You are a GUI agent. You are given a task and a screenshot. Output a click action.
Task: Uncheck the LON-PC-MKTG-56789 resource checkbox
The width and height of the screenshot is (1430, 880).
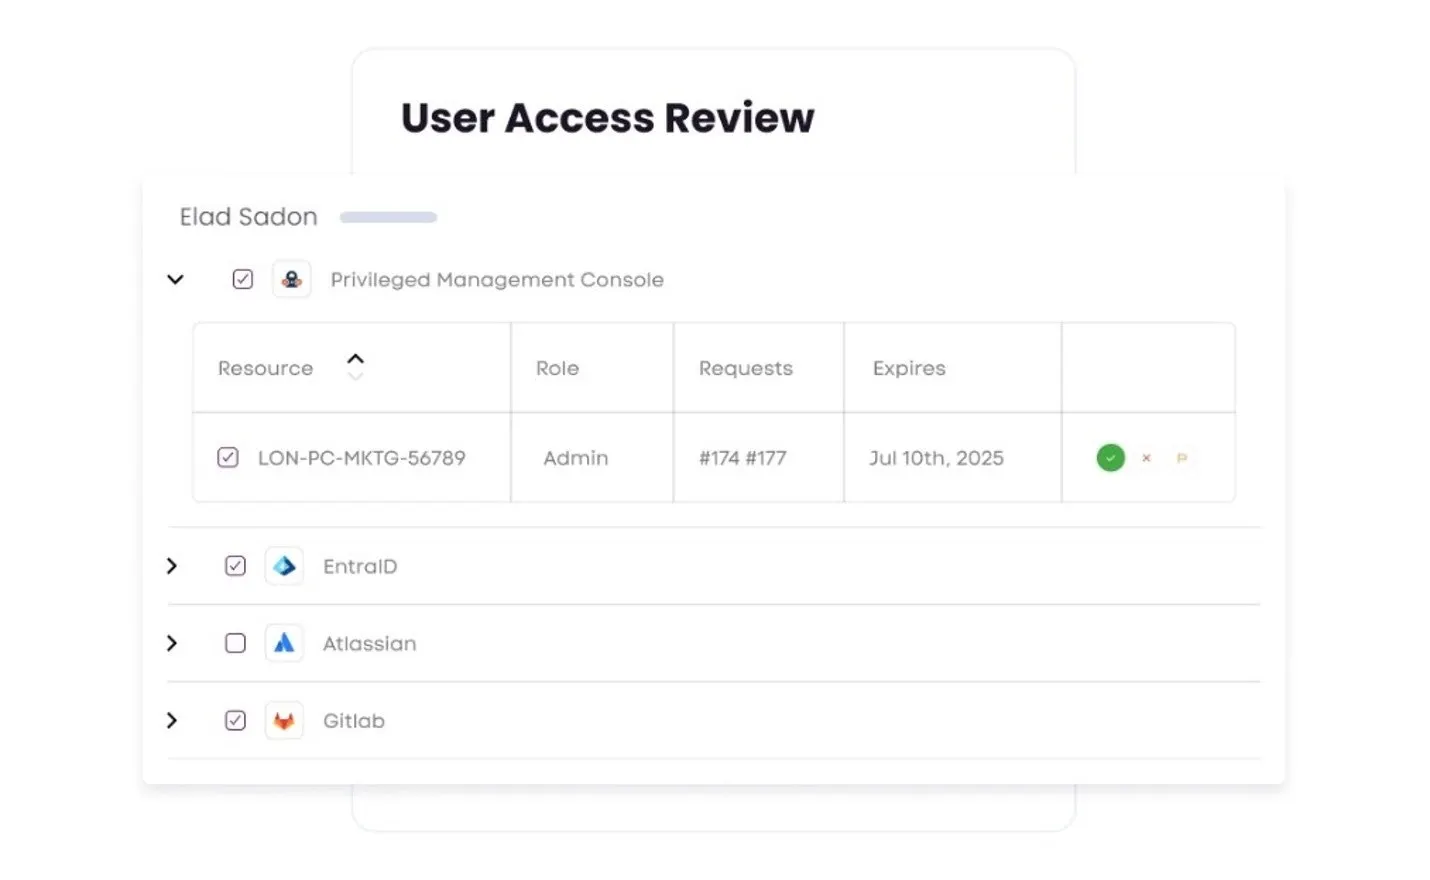[x=228, y=457]
